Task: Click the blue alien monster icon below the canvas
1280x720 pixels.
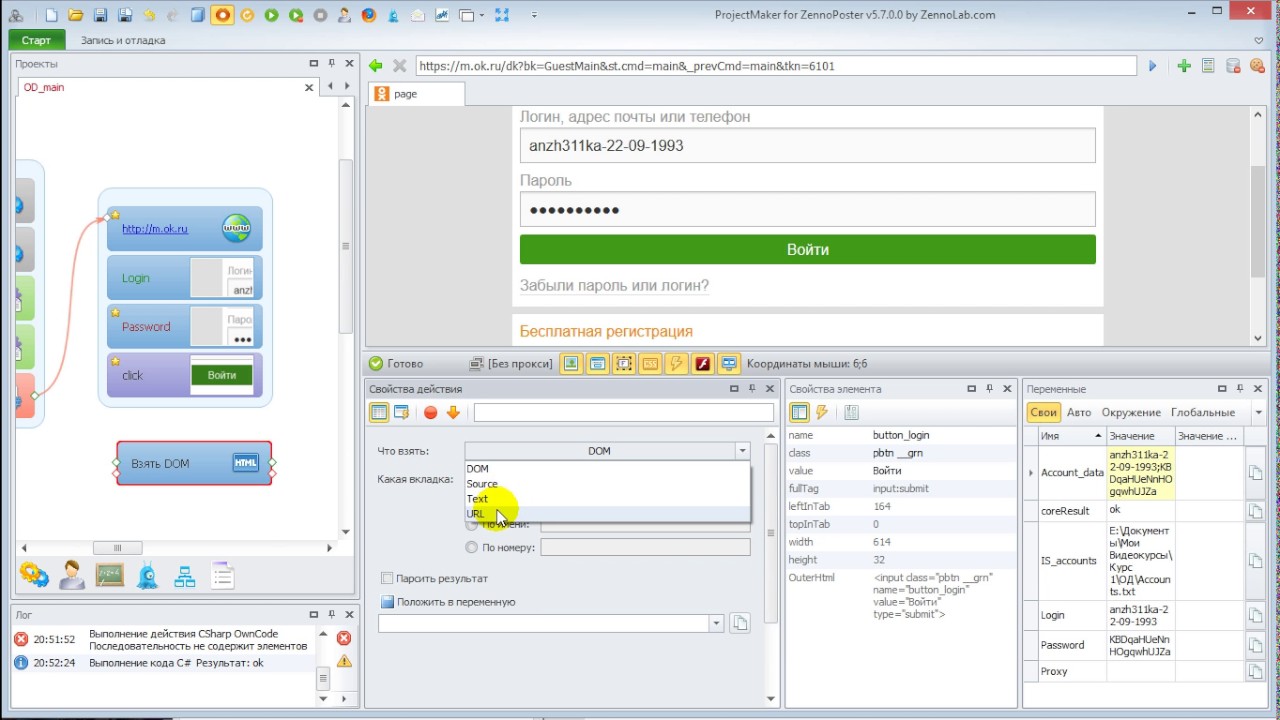Action: point(148,575)
